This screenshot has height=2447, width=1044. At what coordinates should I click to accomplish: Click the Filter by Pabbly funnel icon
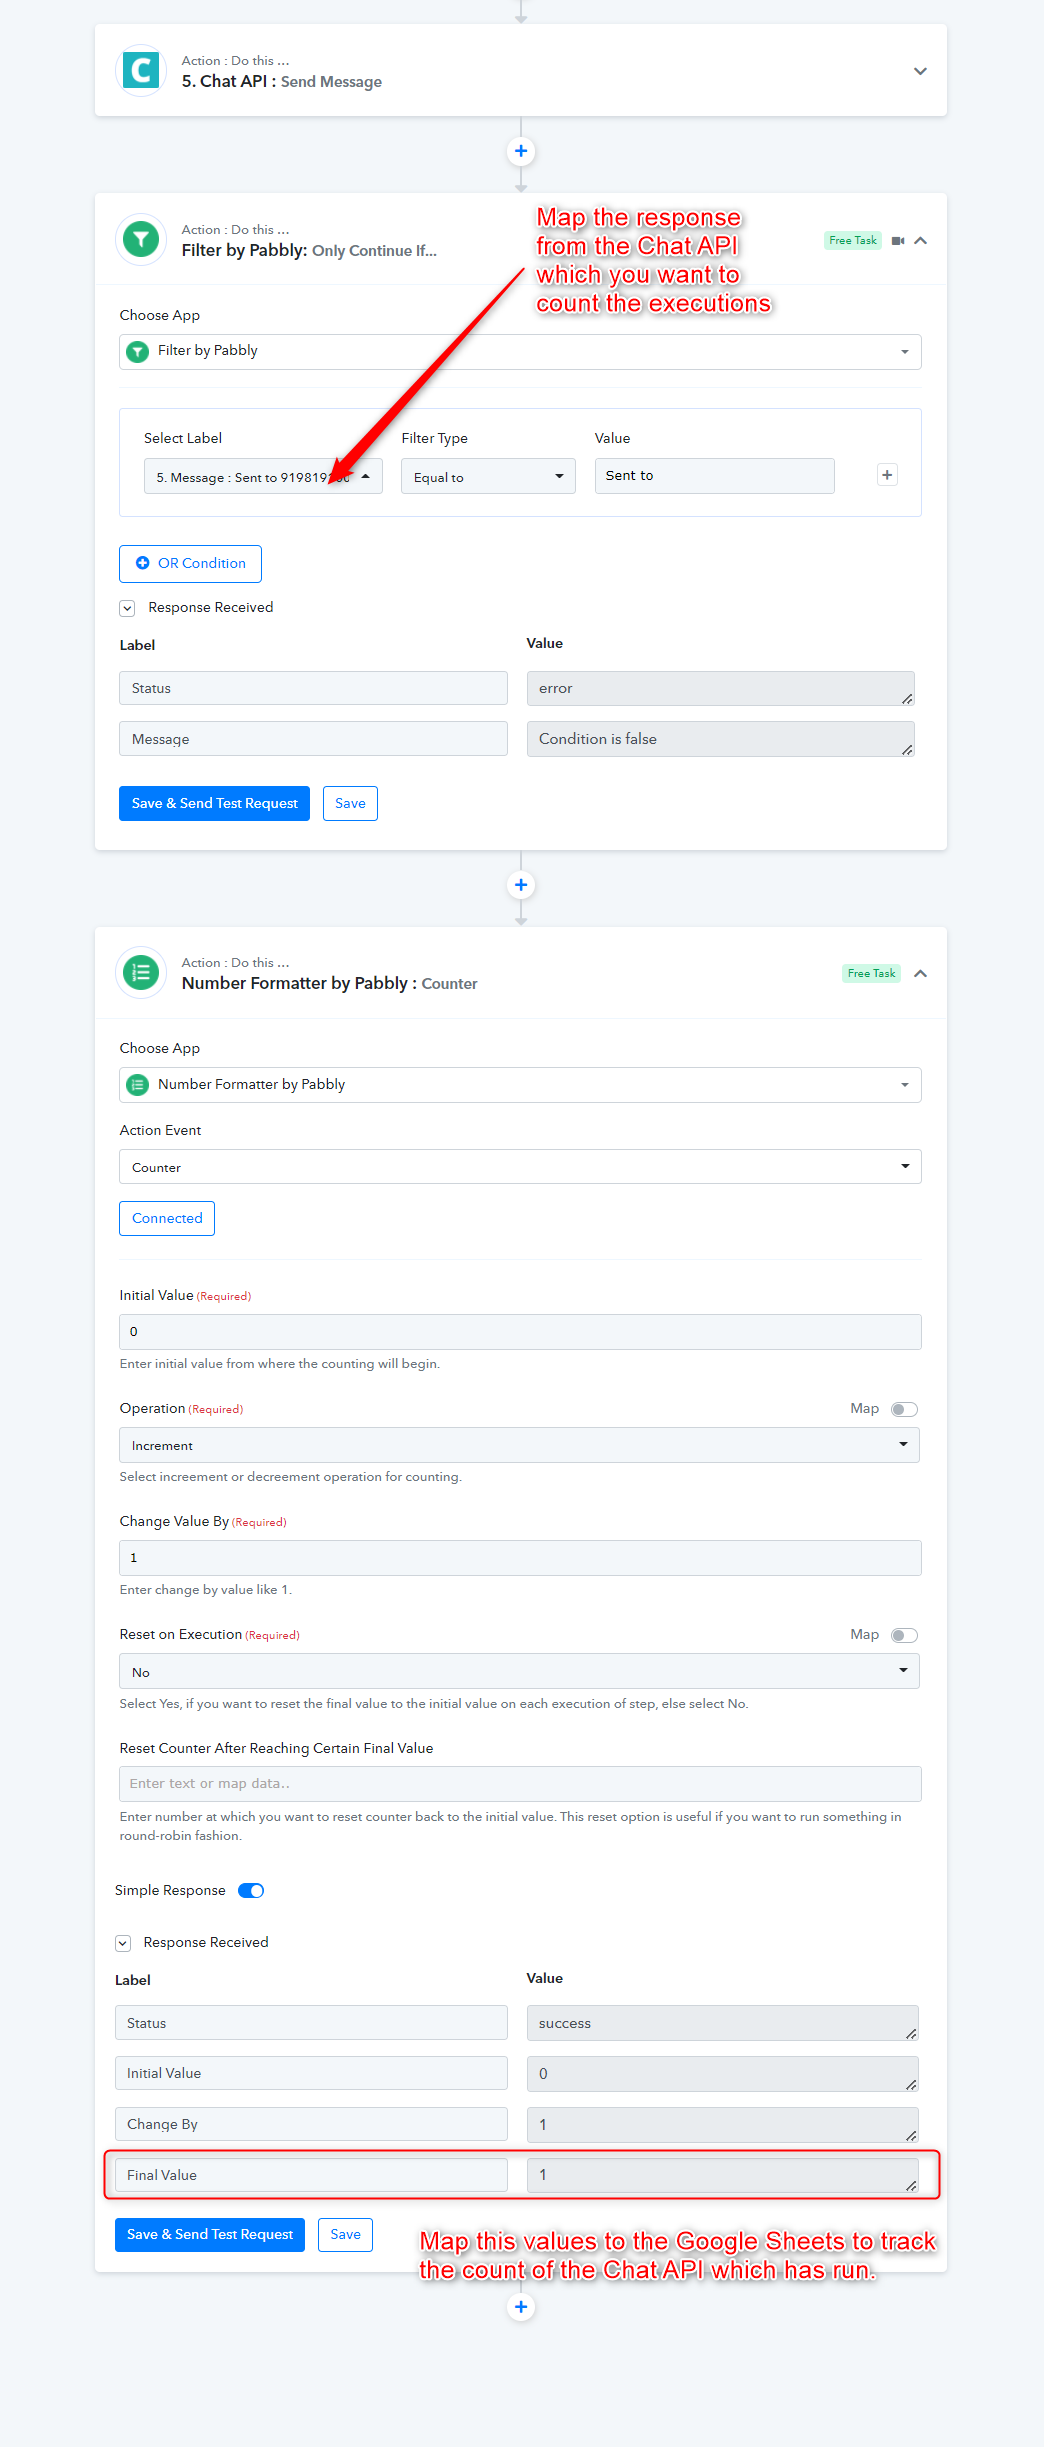(x=141, y=239)
